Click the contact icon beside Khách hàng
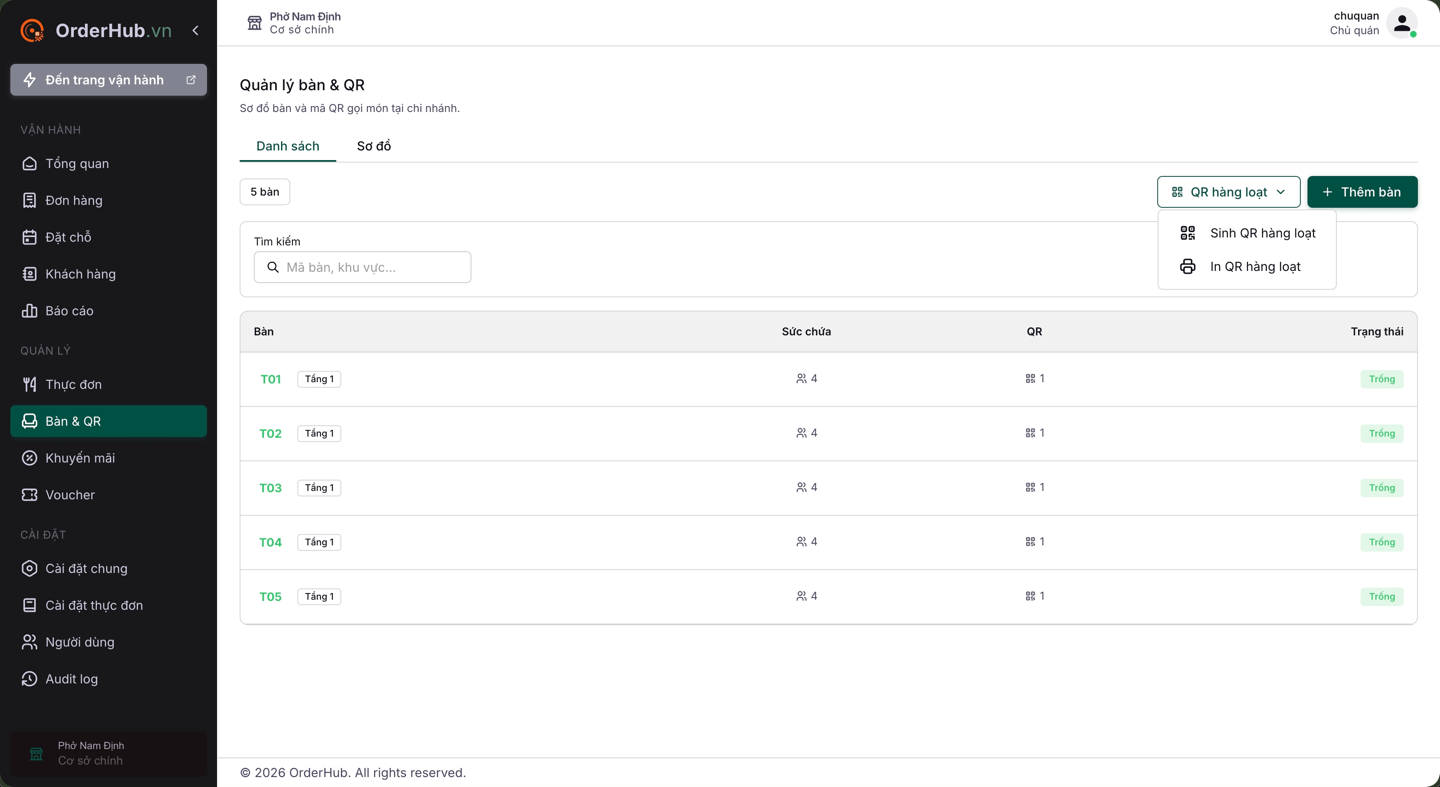This screenshot has height=787, width=1440. tap(29, 274)
